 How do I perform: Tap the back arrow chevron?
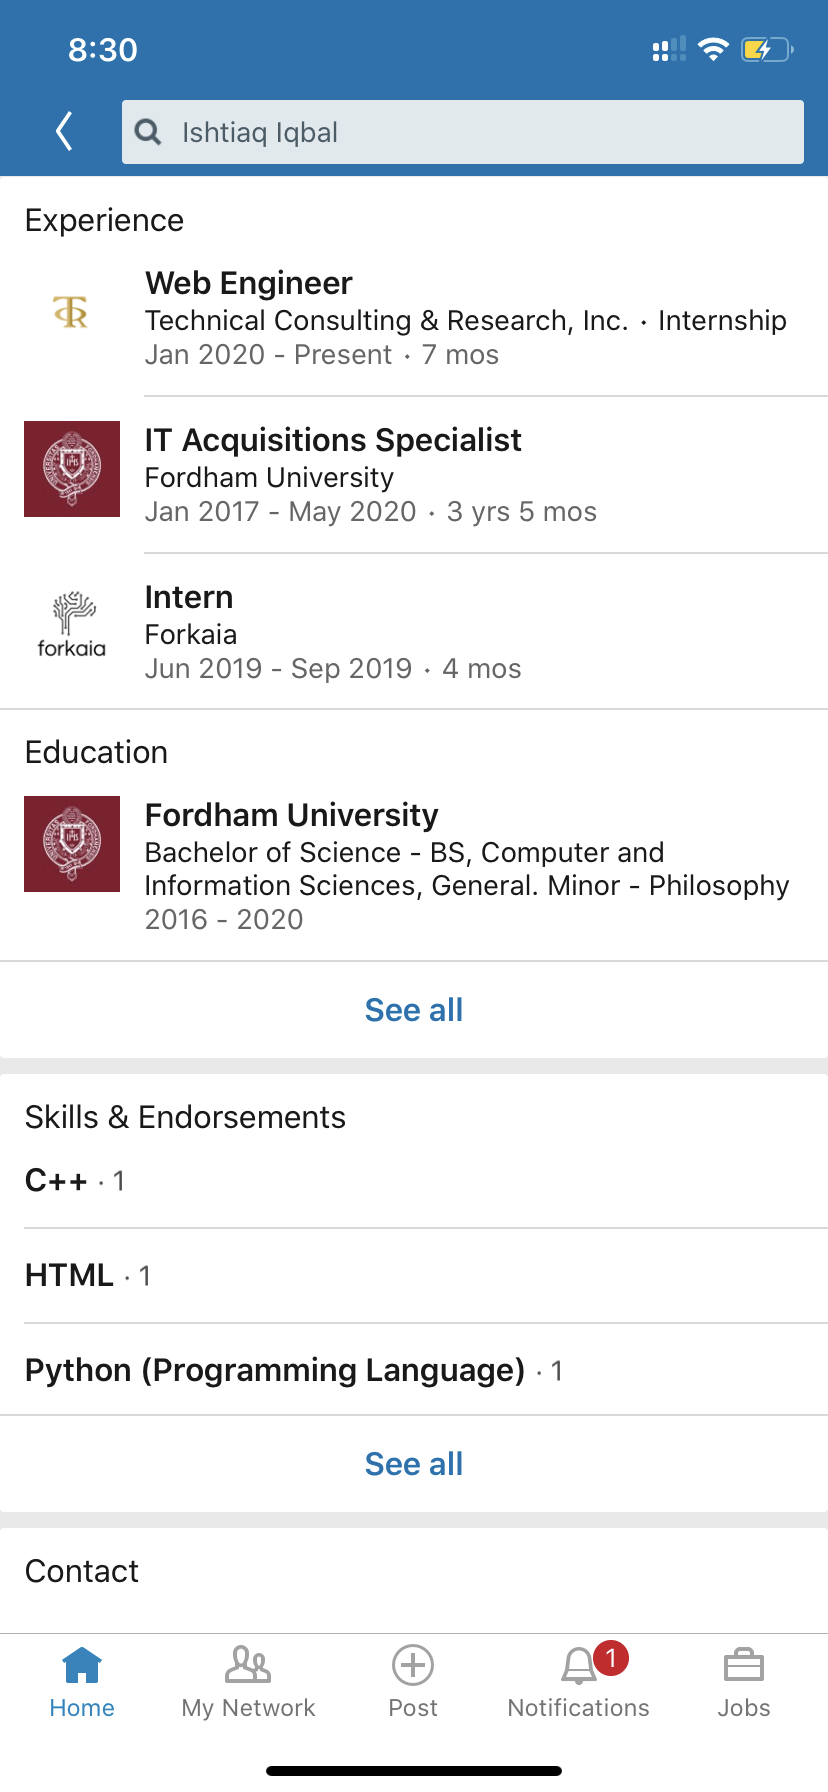tap(65, 131)
